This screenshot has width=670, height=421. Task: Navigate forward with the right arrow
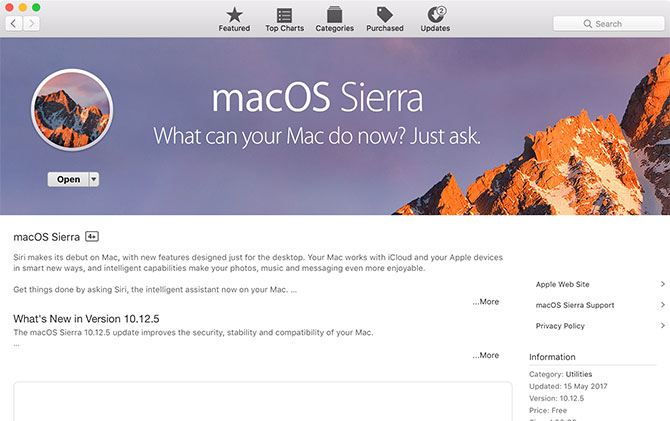click(x=32, y=23)
